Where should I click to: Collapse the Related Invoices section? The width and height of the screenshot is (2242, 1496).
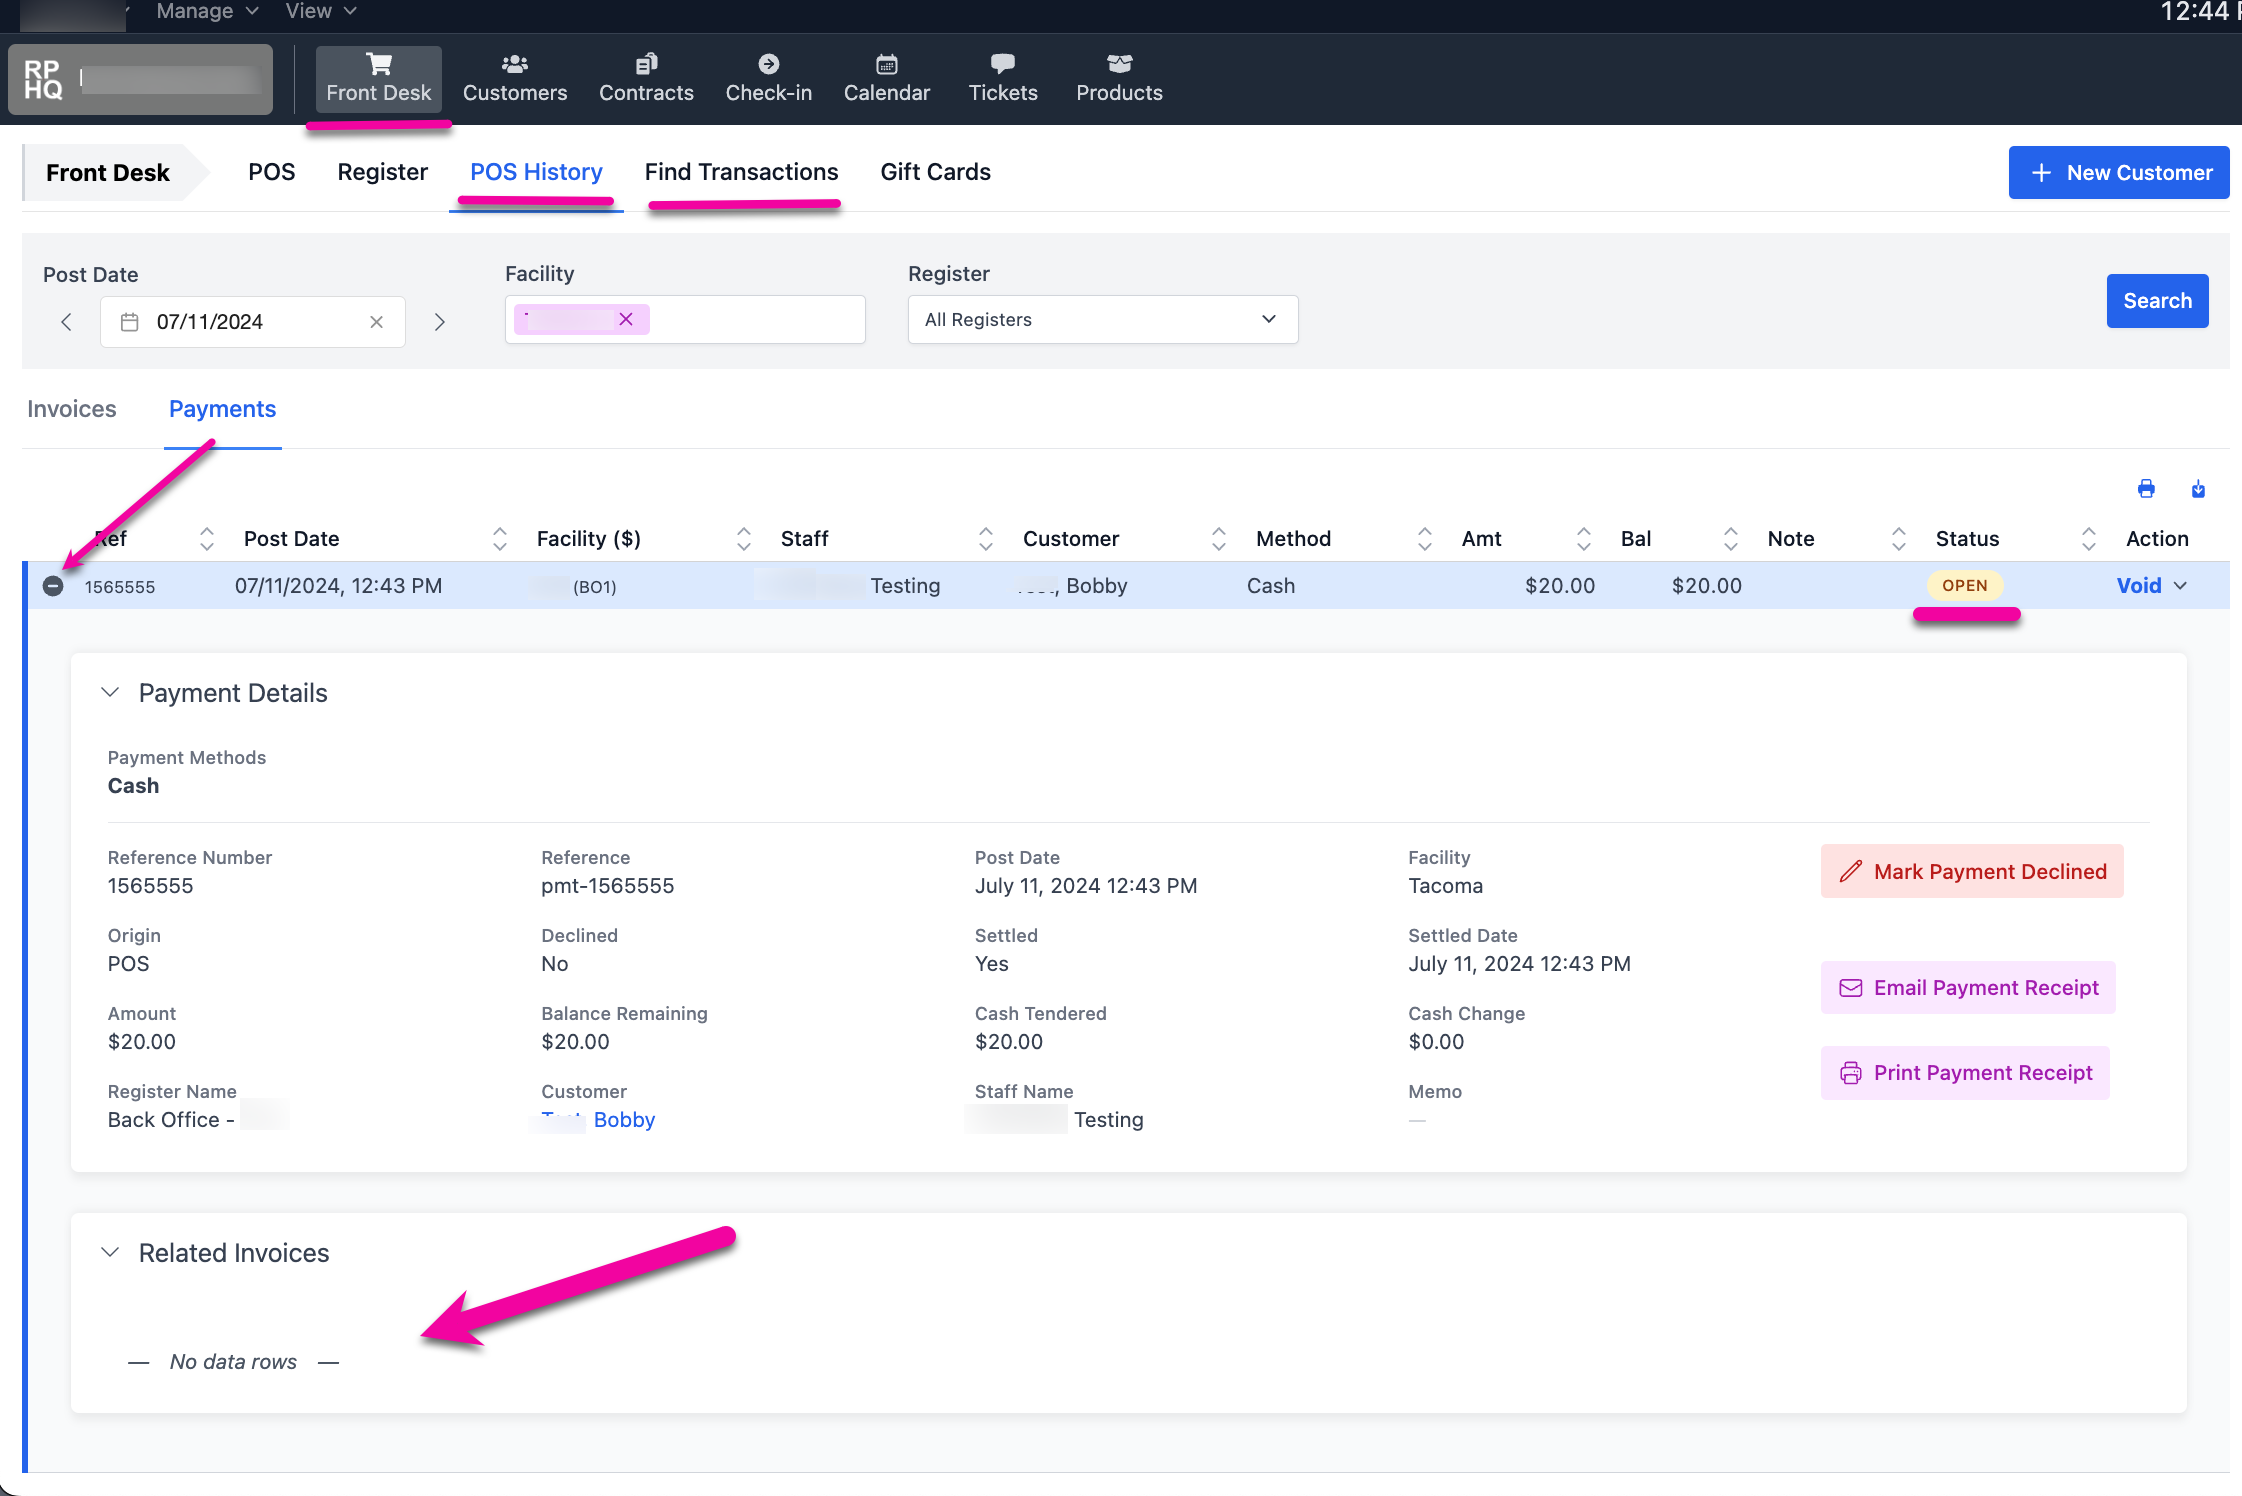tap(111, 1253)
